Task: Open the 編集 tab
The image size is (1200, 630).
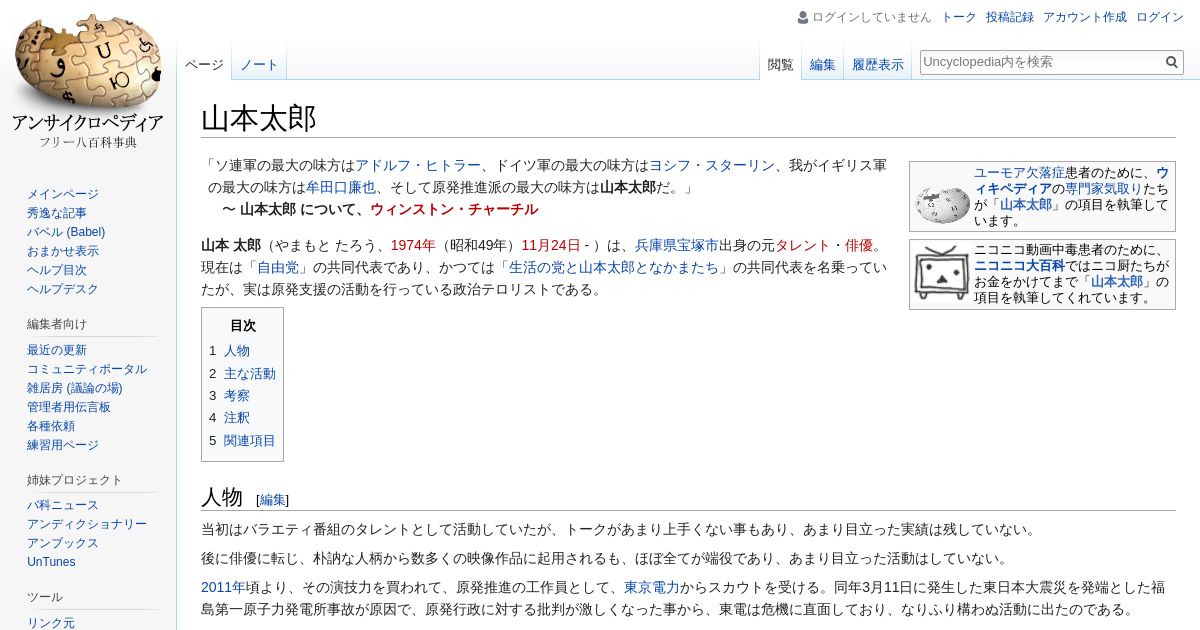Action: (822, 64)
